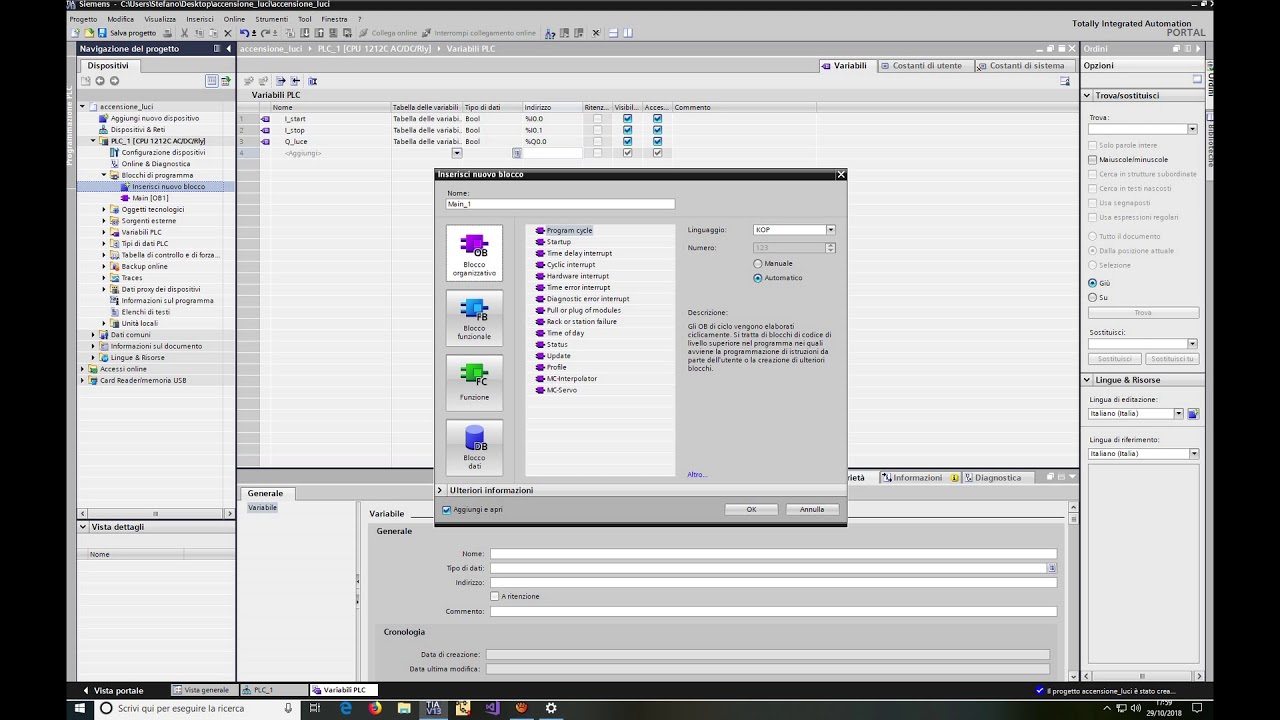Click the cut scissors icon
Viewport: 1280px width, 720px height.
click(185, 33)
